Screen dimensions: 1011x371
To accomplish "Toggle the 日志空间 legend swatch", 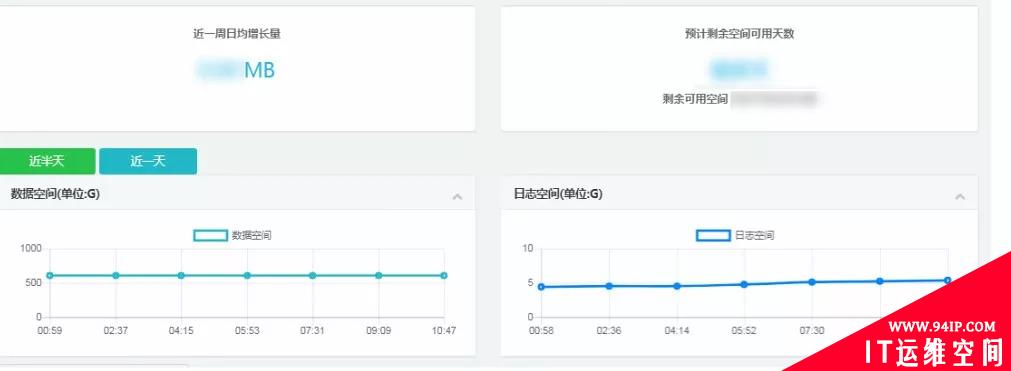I will [713, 236].
